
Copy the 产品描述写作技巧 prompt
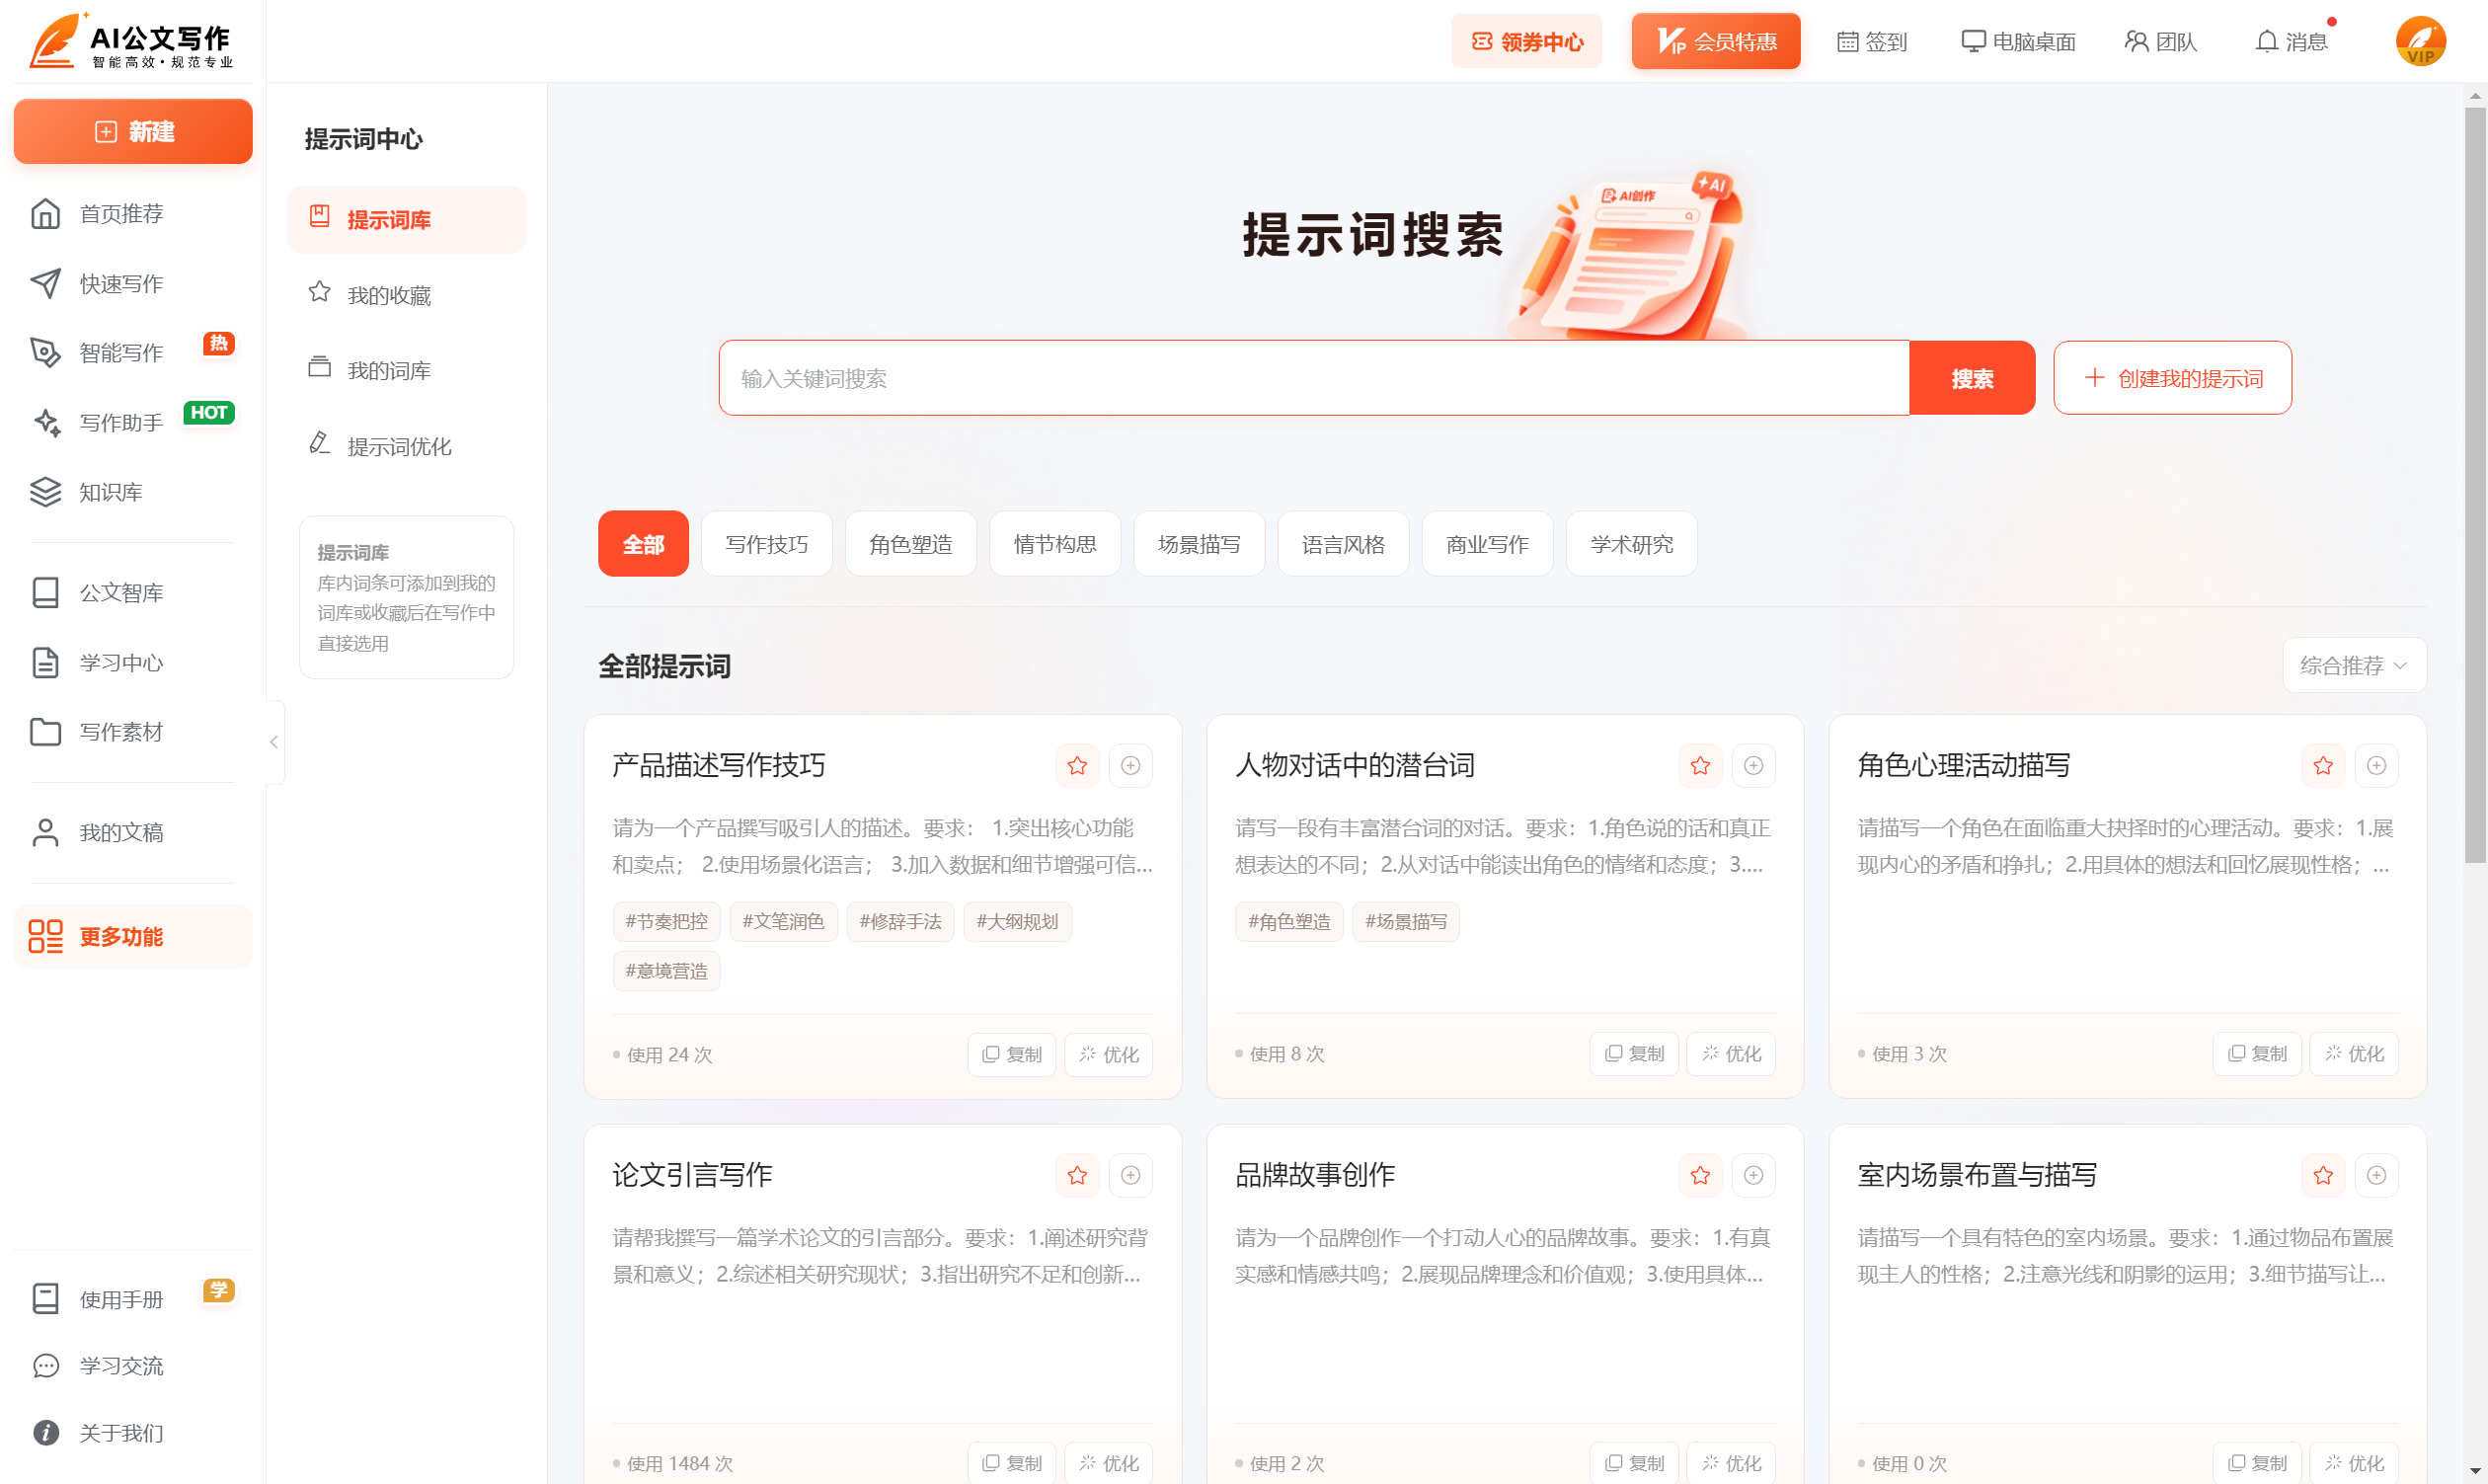coord(1012,1054)
